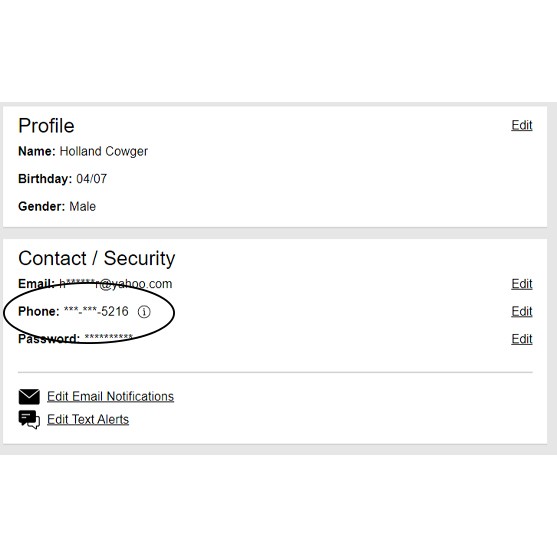
Task: Click the info icon beside the phone number
Action: click(144, 312)
